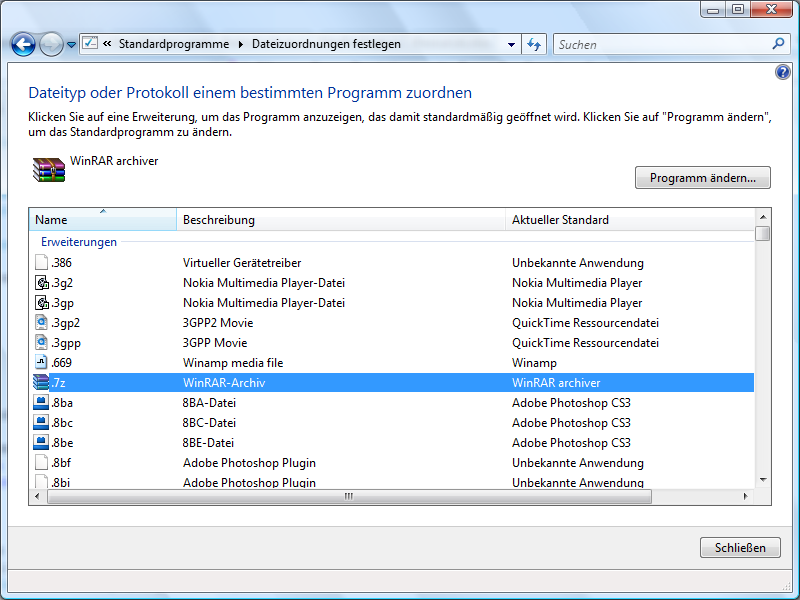Image resolution: width=800 pixels, height=600 pixels.
Task: Click 'Unbekannte Anwendung' in the .386 row
Action: coord(578,263)
